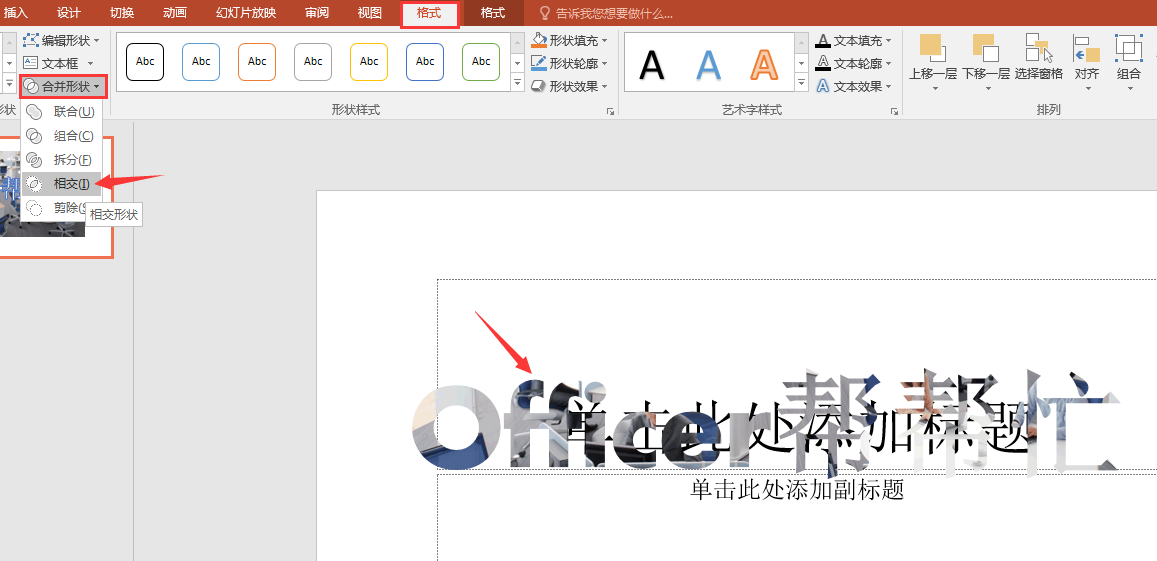Screen dimensions: 1157x561
Task: Click the text fill A icon
Action: [x=823, y=41]
